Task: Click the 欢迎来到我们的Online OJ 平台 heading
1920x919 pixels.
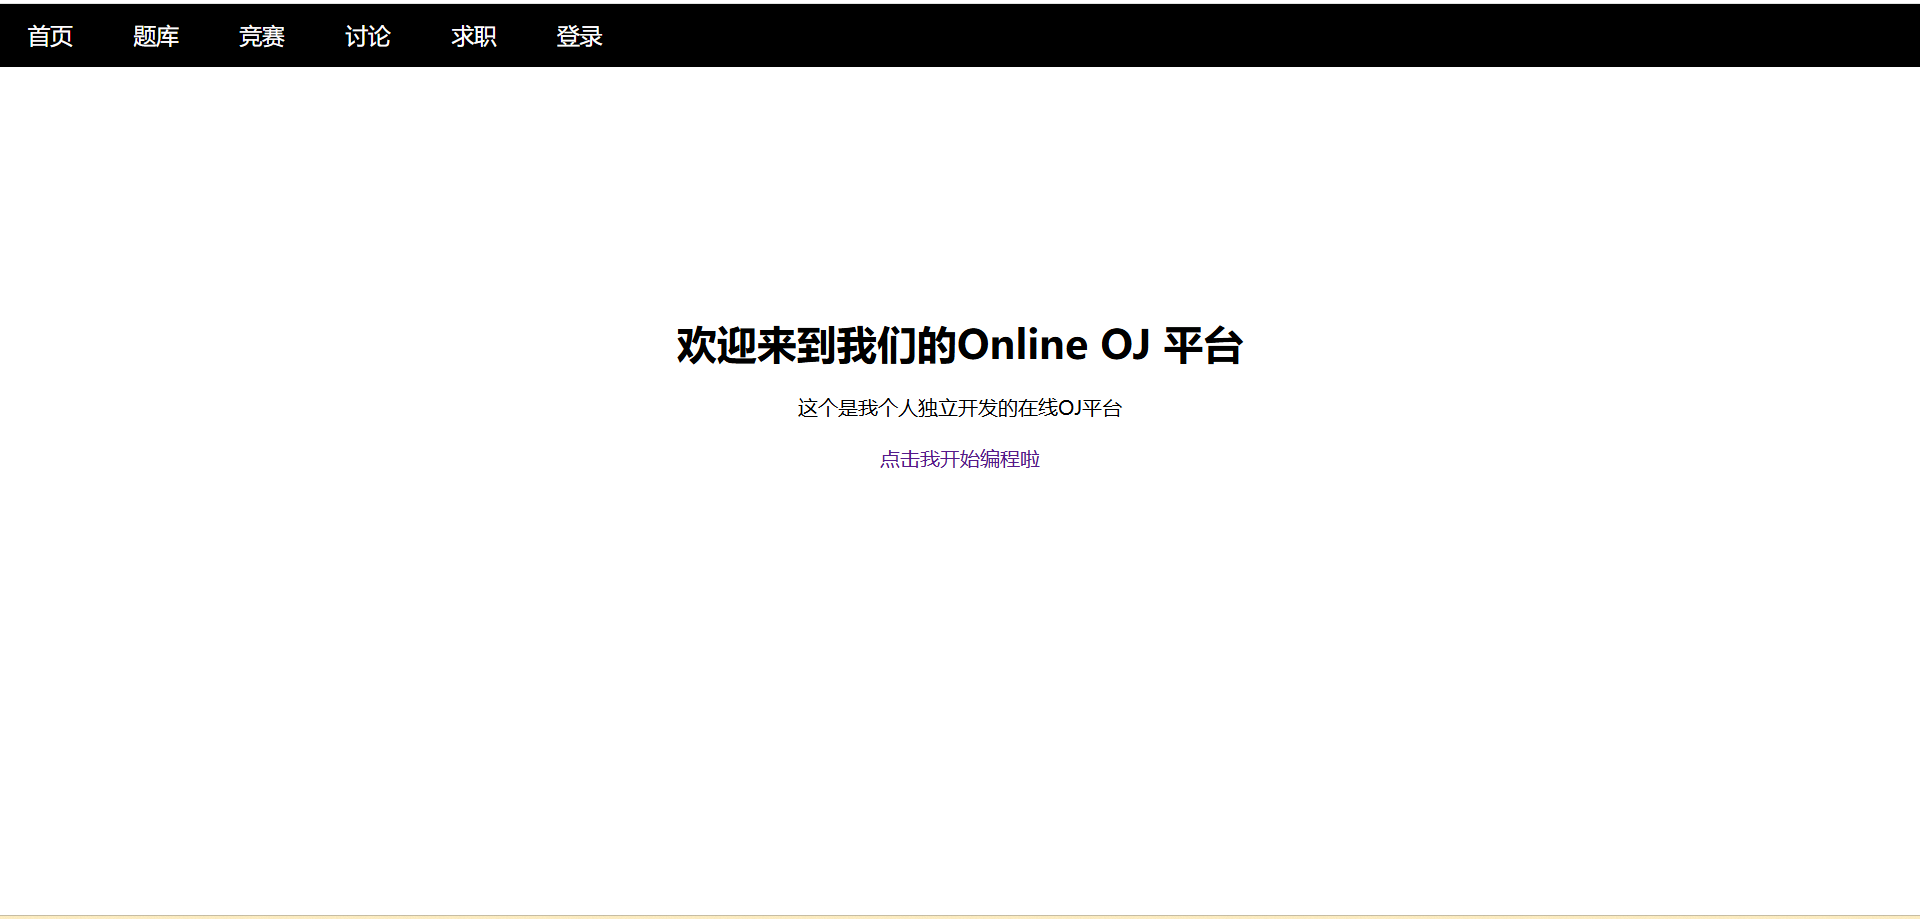Action: tap(960, 345)
